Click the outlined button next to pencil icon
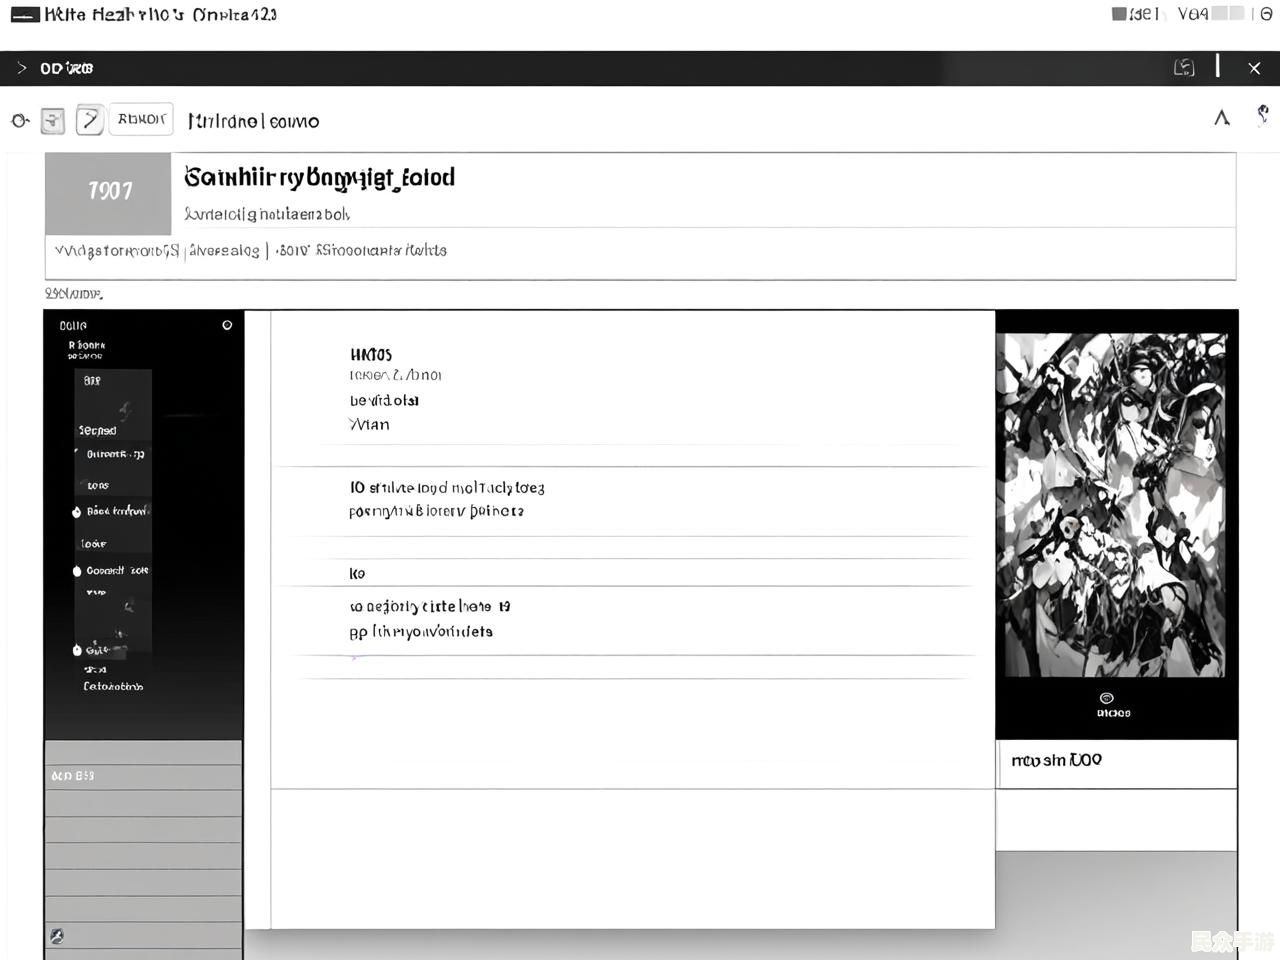The height and width of the screenshot is (960, 1280). 141,119
